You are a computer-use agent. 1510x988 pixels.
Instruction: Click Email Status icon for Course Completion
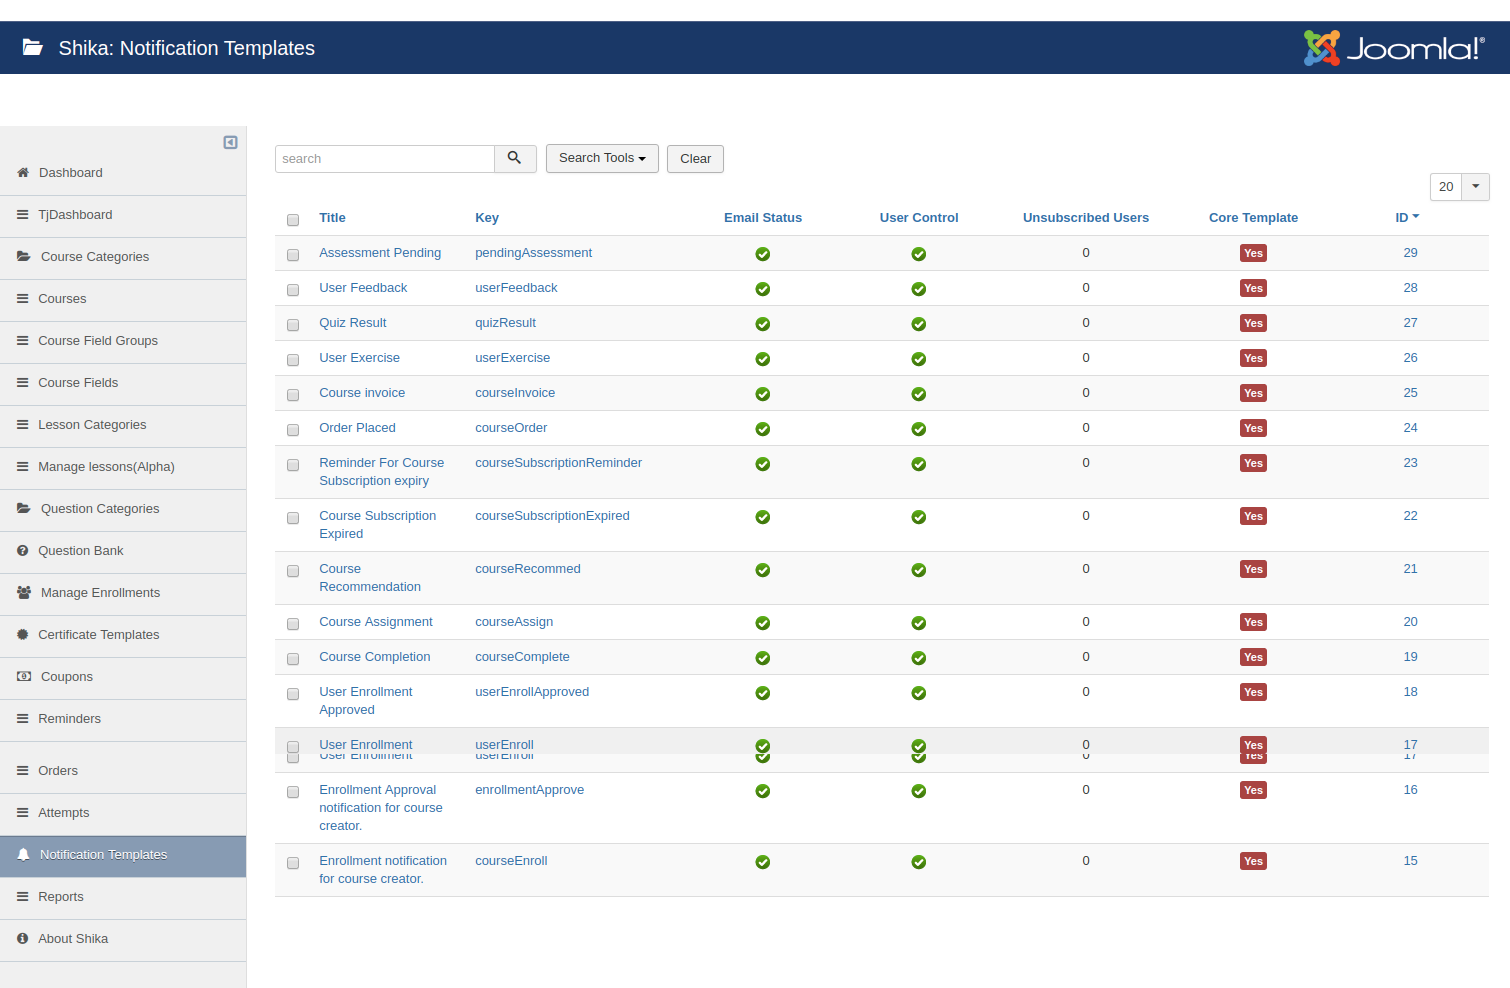click(x=762, y=658)
